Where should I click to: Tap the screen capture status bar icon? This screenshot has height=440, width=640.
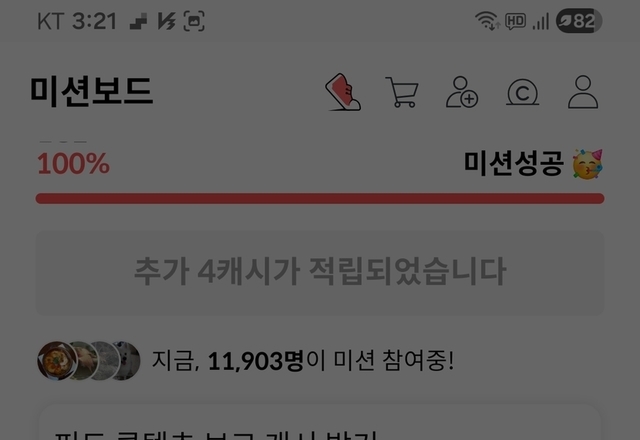pyautogui.click(x=194, y=21)
